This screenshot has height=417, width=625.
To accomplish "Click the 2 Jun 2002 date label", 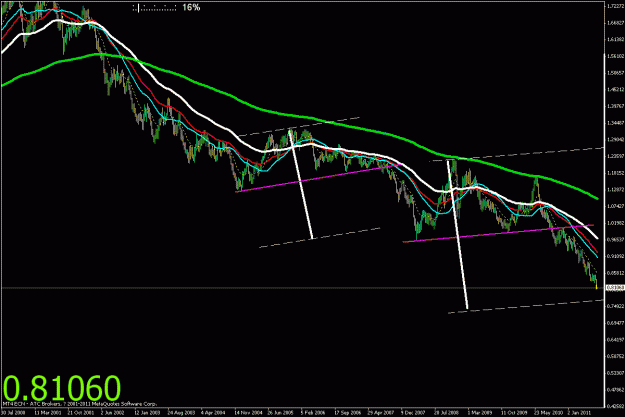I will (x=114, y=413).
